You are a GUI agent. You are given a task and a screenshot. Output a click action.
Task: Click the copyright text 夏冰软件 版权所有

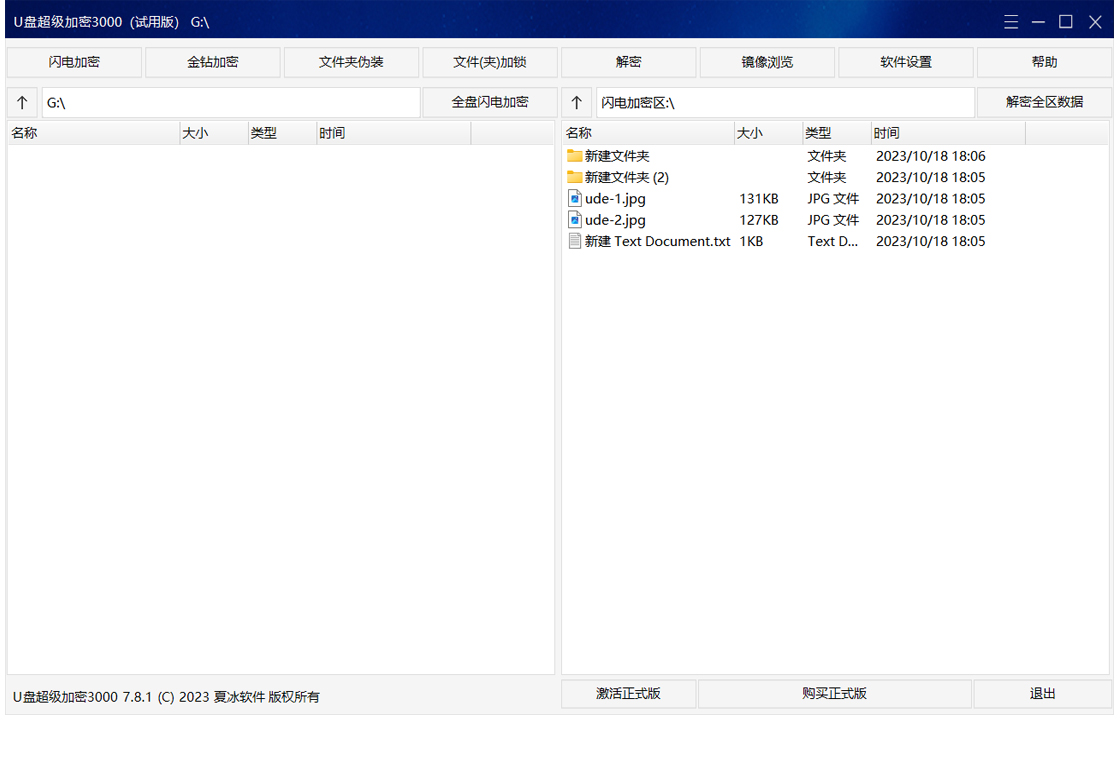point(266,697)
